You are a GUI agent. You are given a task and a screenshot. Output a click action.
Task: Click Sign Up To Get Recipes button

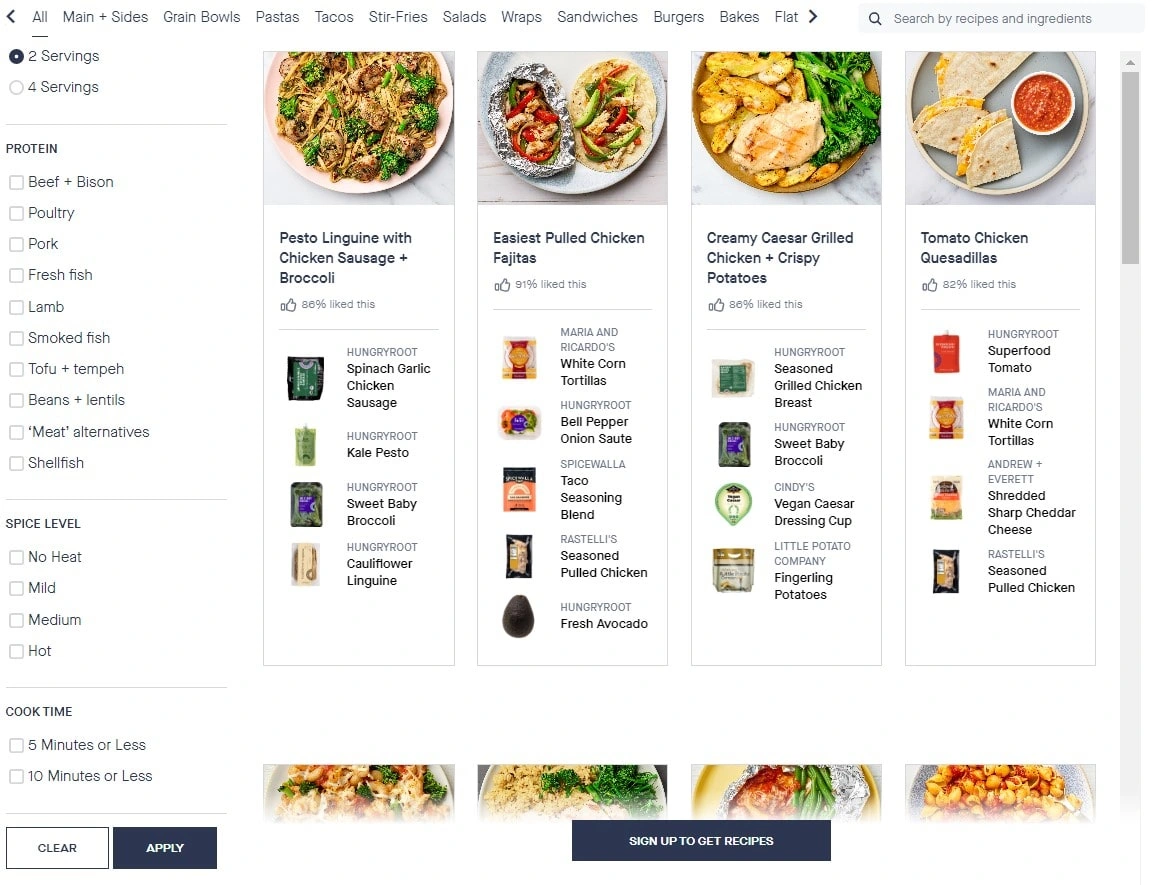click(701, 840)
